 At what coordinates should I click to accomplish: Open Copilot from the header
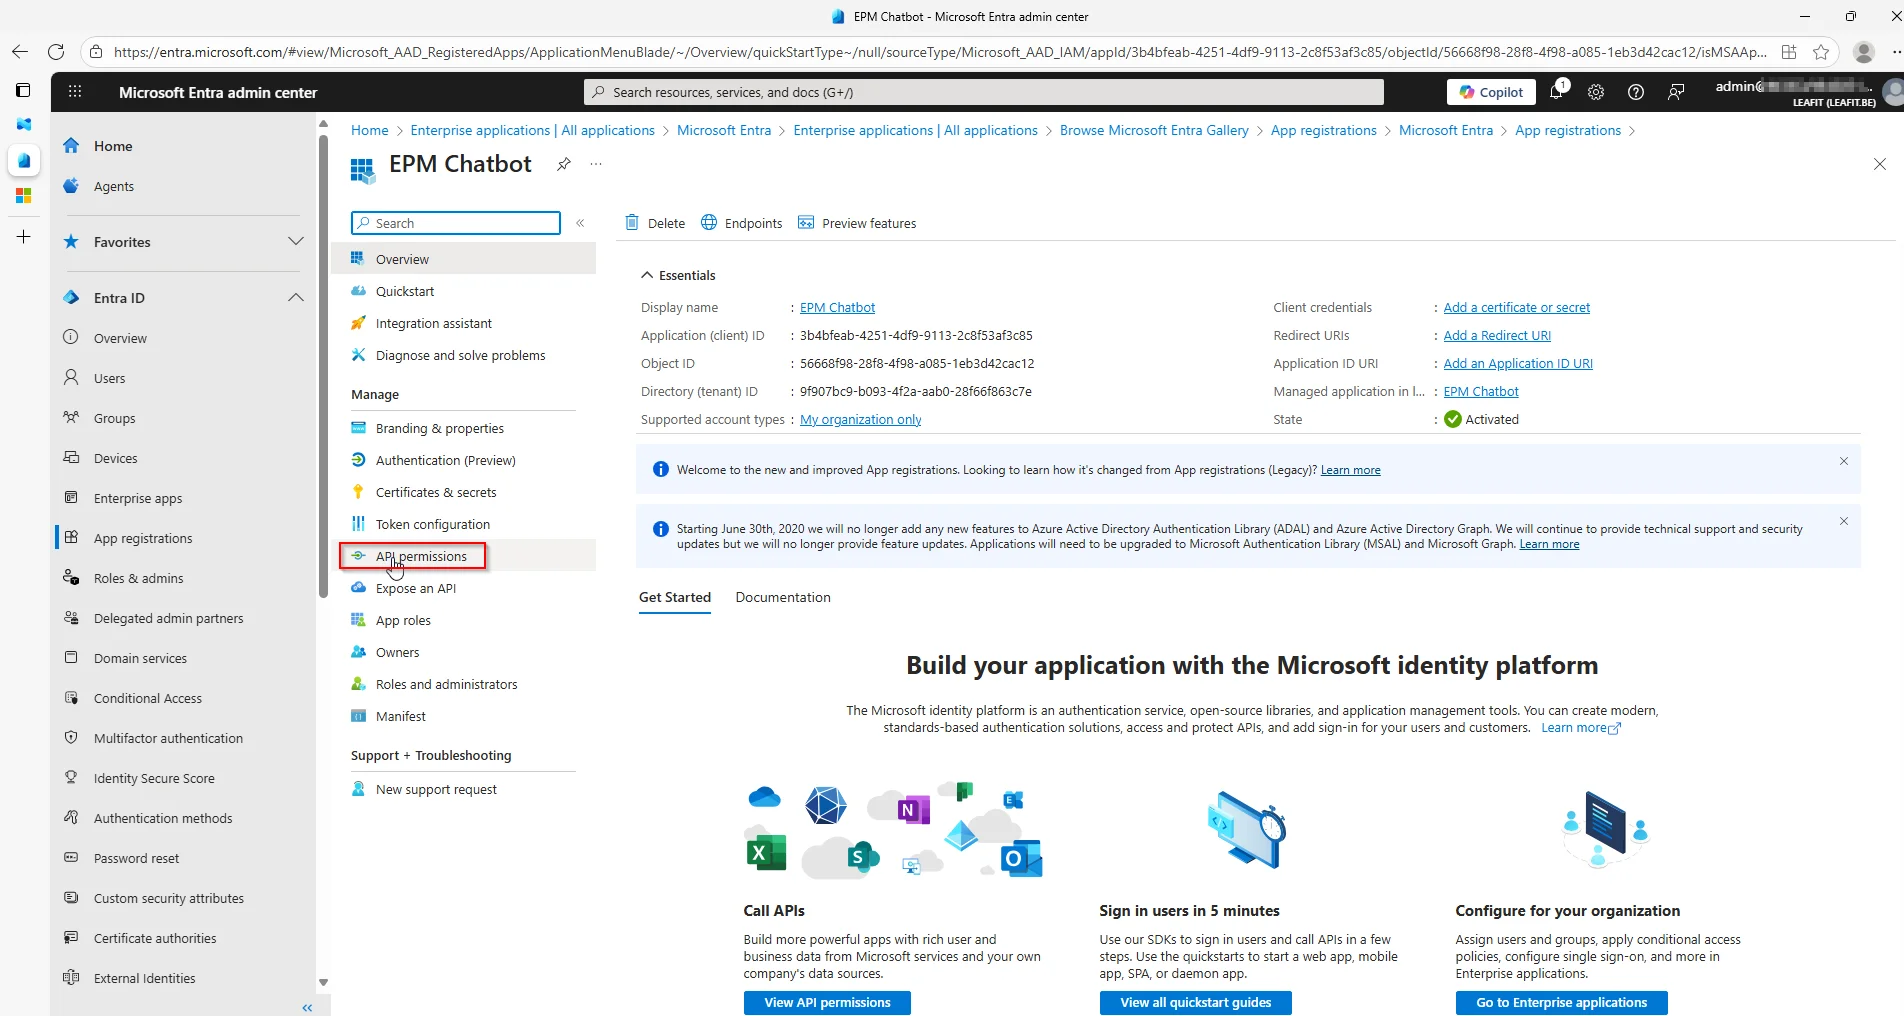click(1491, 92)
